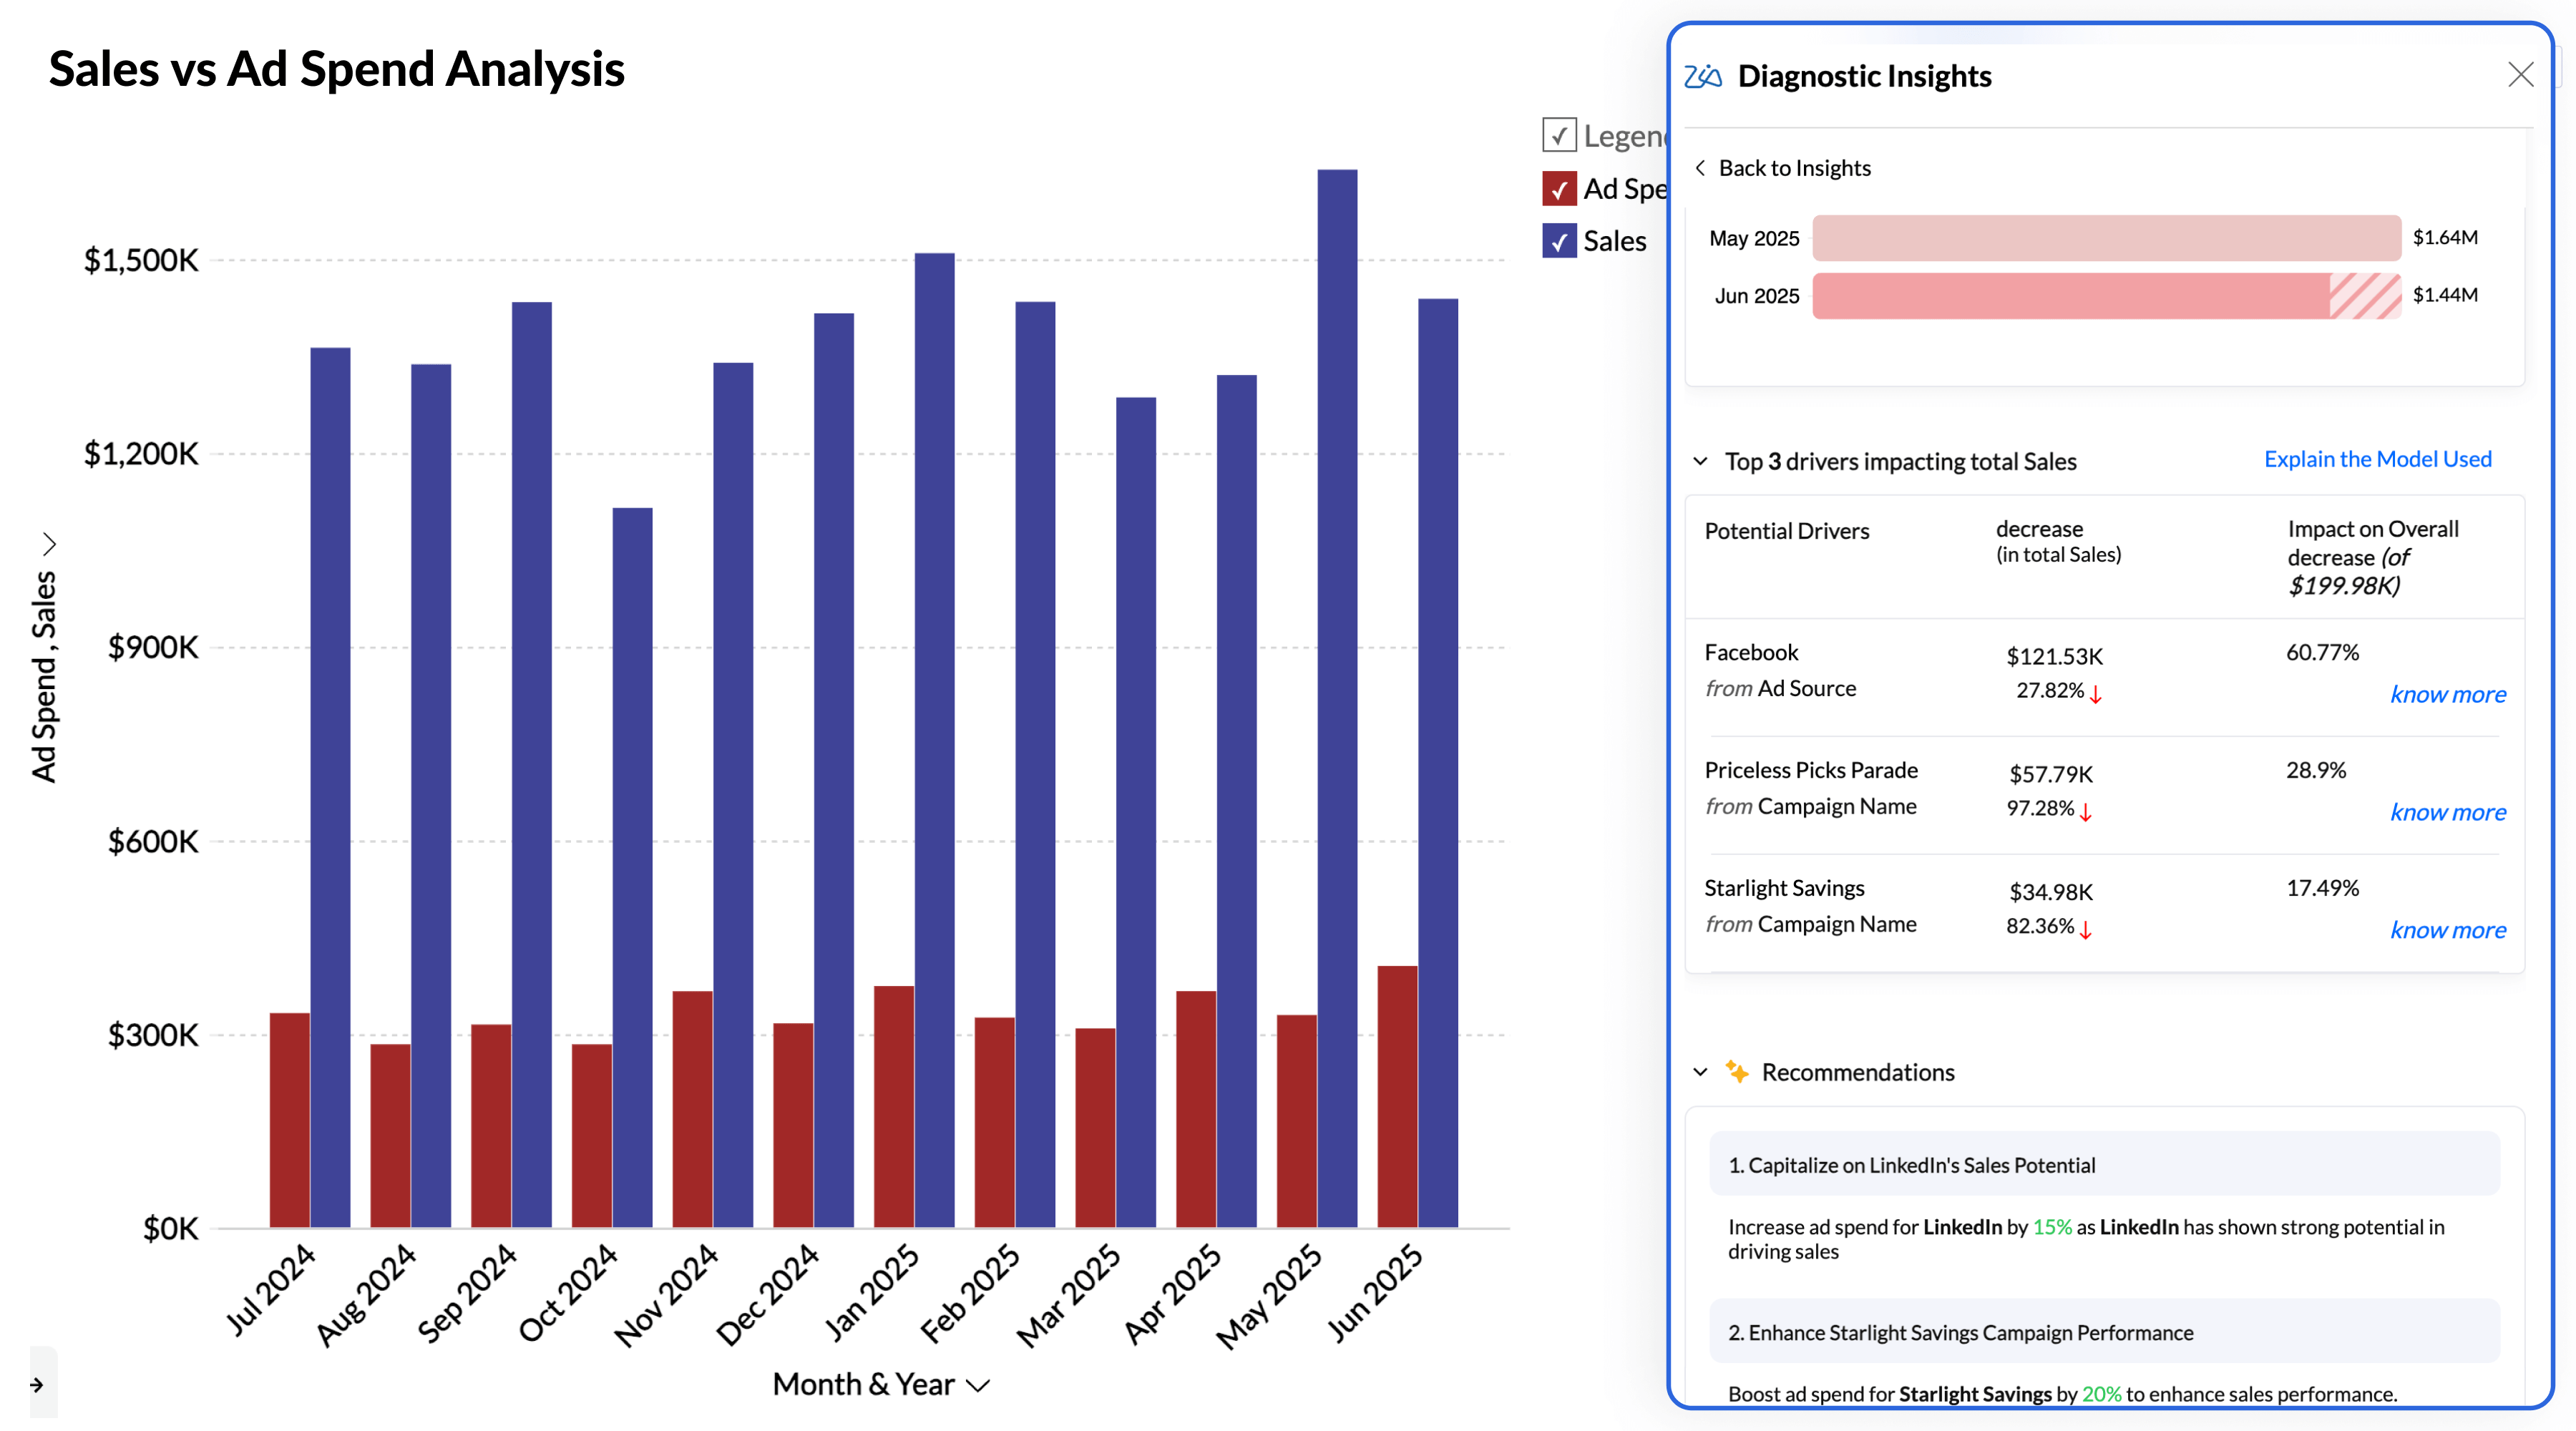Click red down arrow beside 82.36%
The height and width of the screenshot is (1431, 2576).
coord(2086,929)
